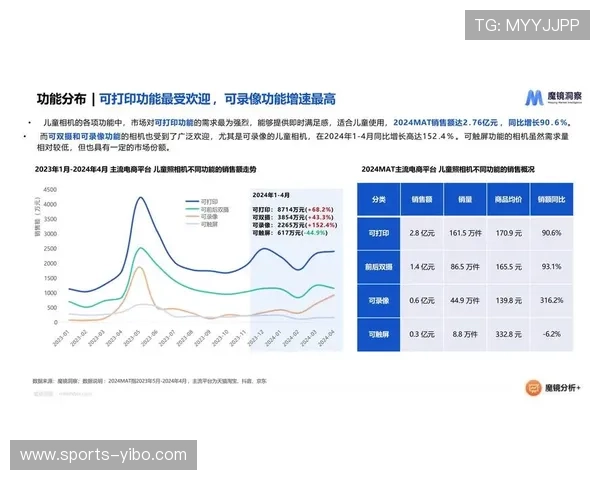Click the -6.2% cell
600x480 pixels.
551,334
